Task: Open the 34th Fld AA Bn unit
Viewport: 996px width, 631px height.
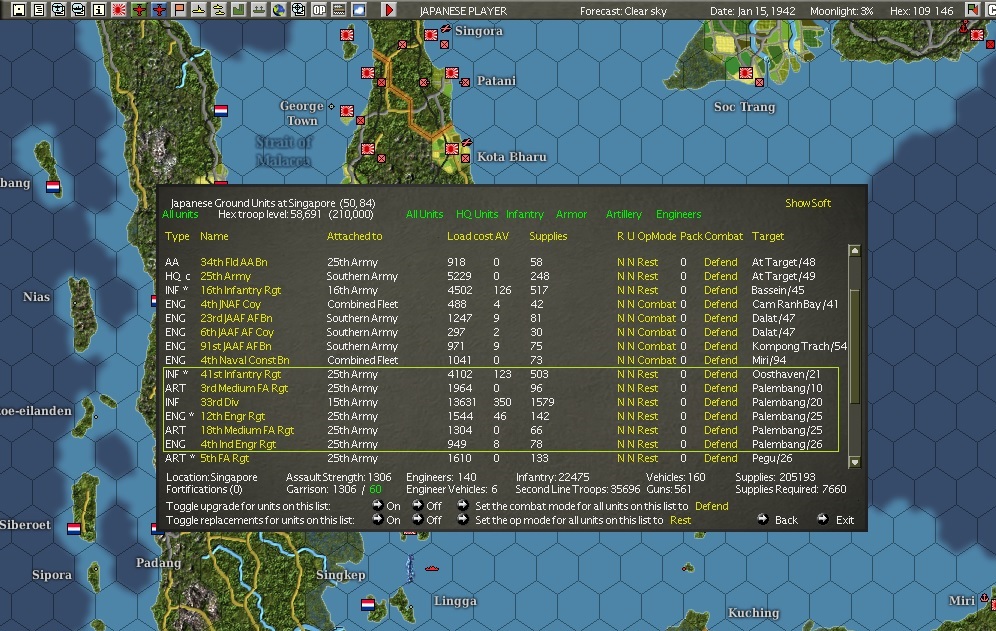Action: click(234, 262)
